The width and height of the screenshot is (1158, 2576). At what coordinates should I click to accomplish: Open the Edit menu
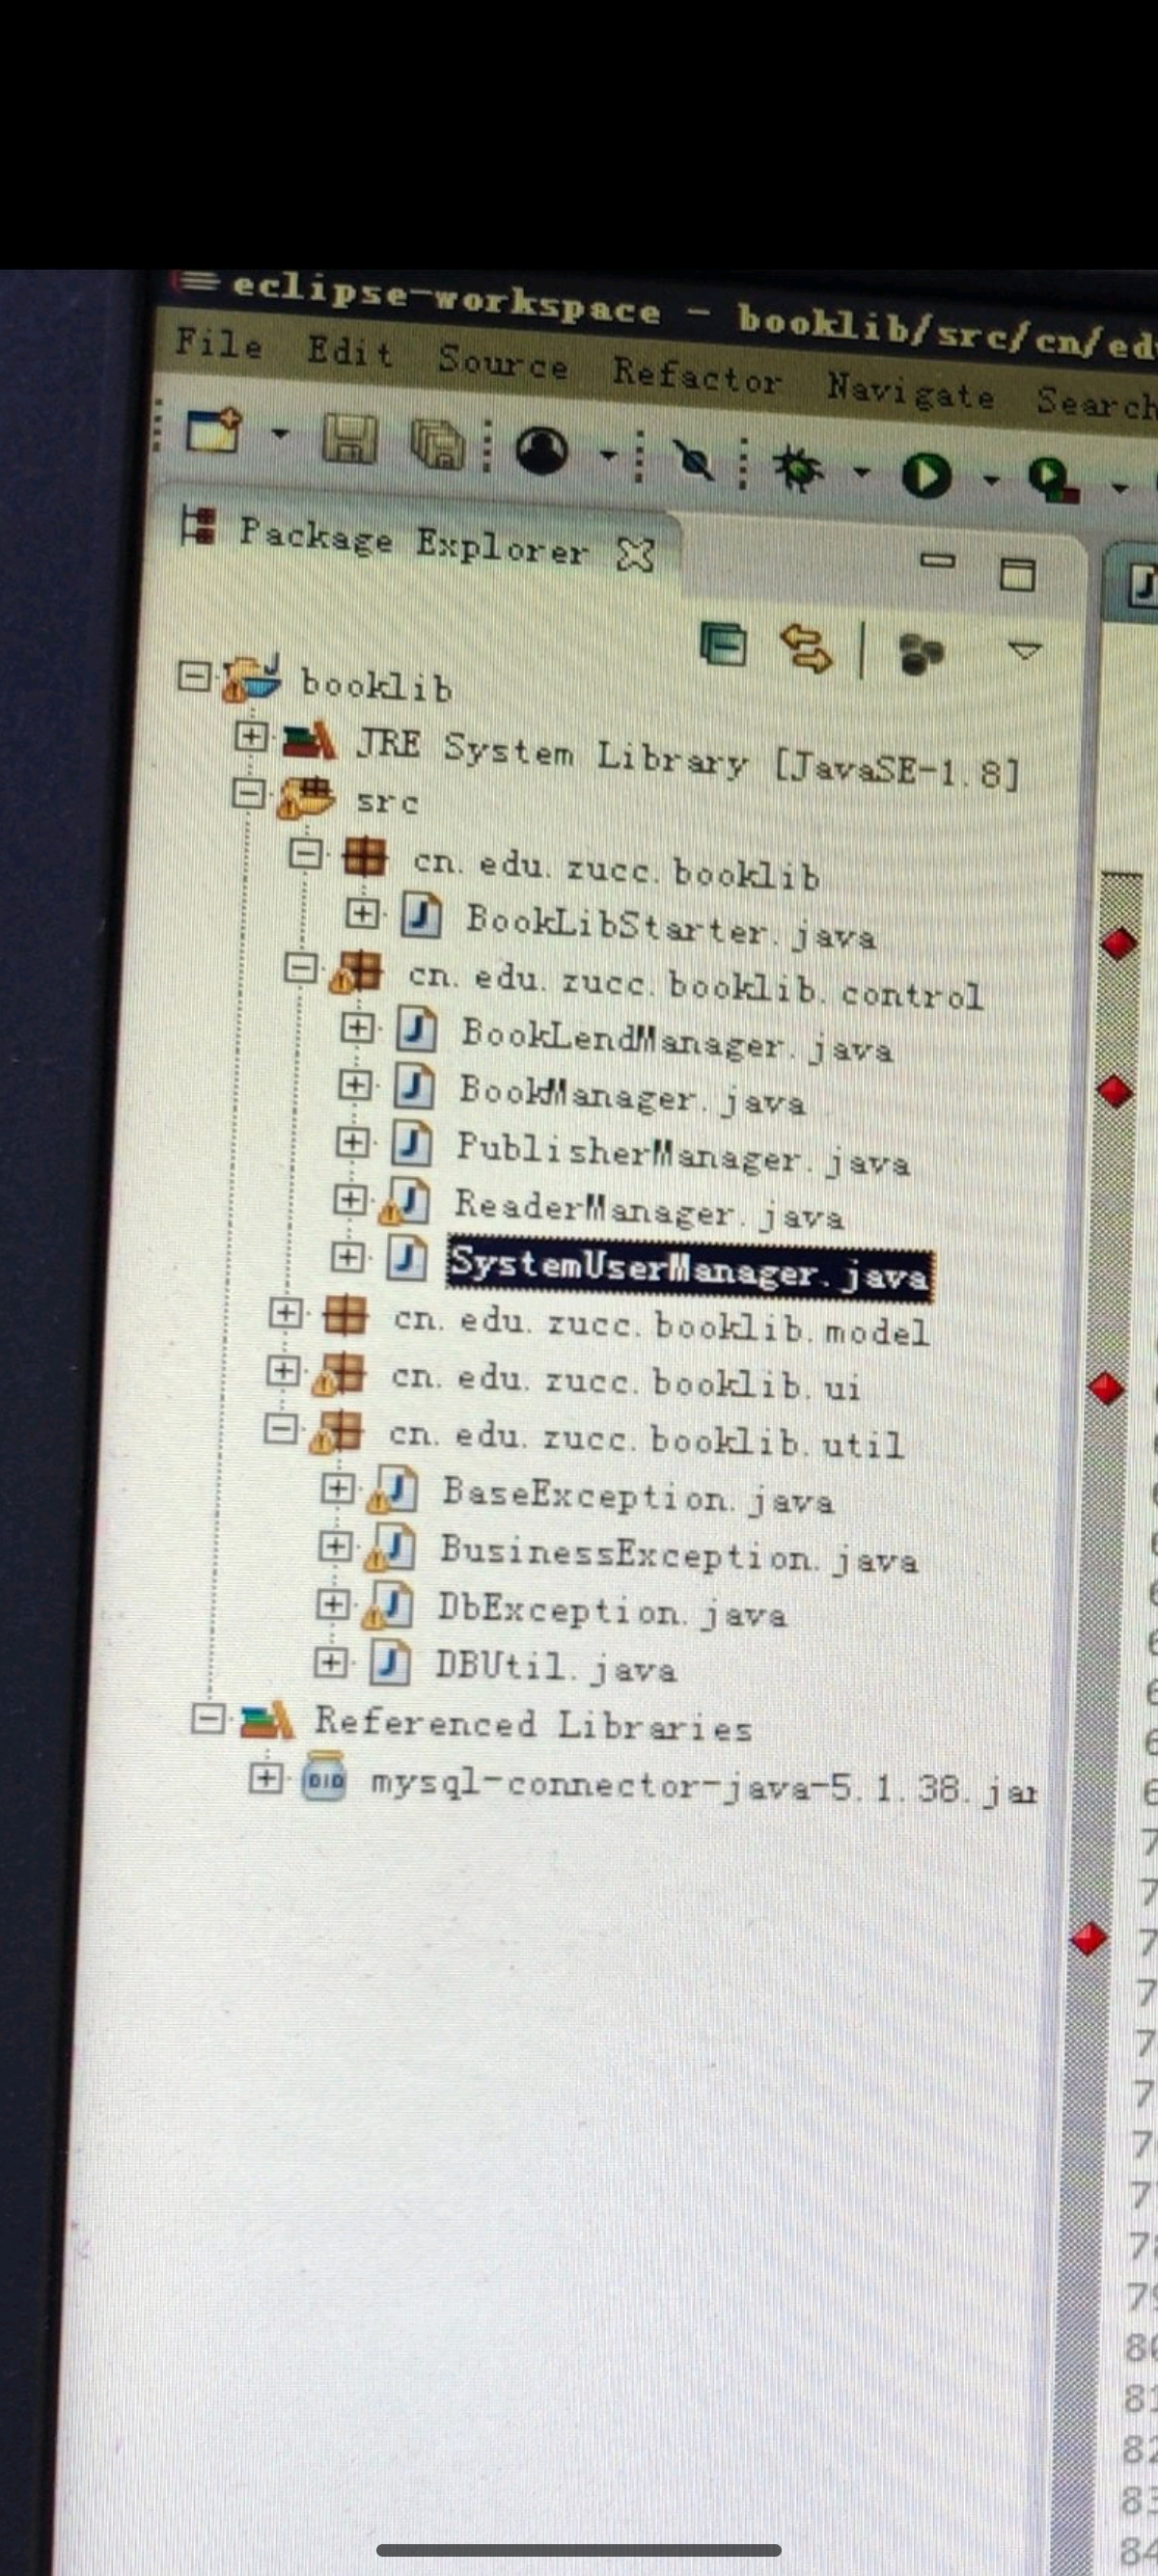[x=349, y=352]
